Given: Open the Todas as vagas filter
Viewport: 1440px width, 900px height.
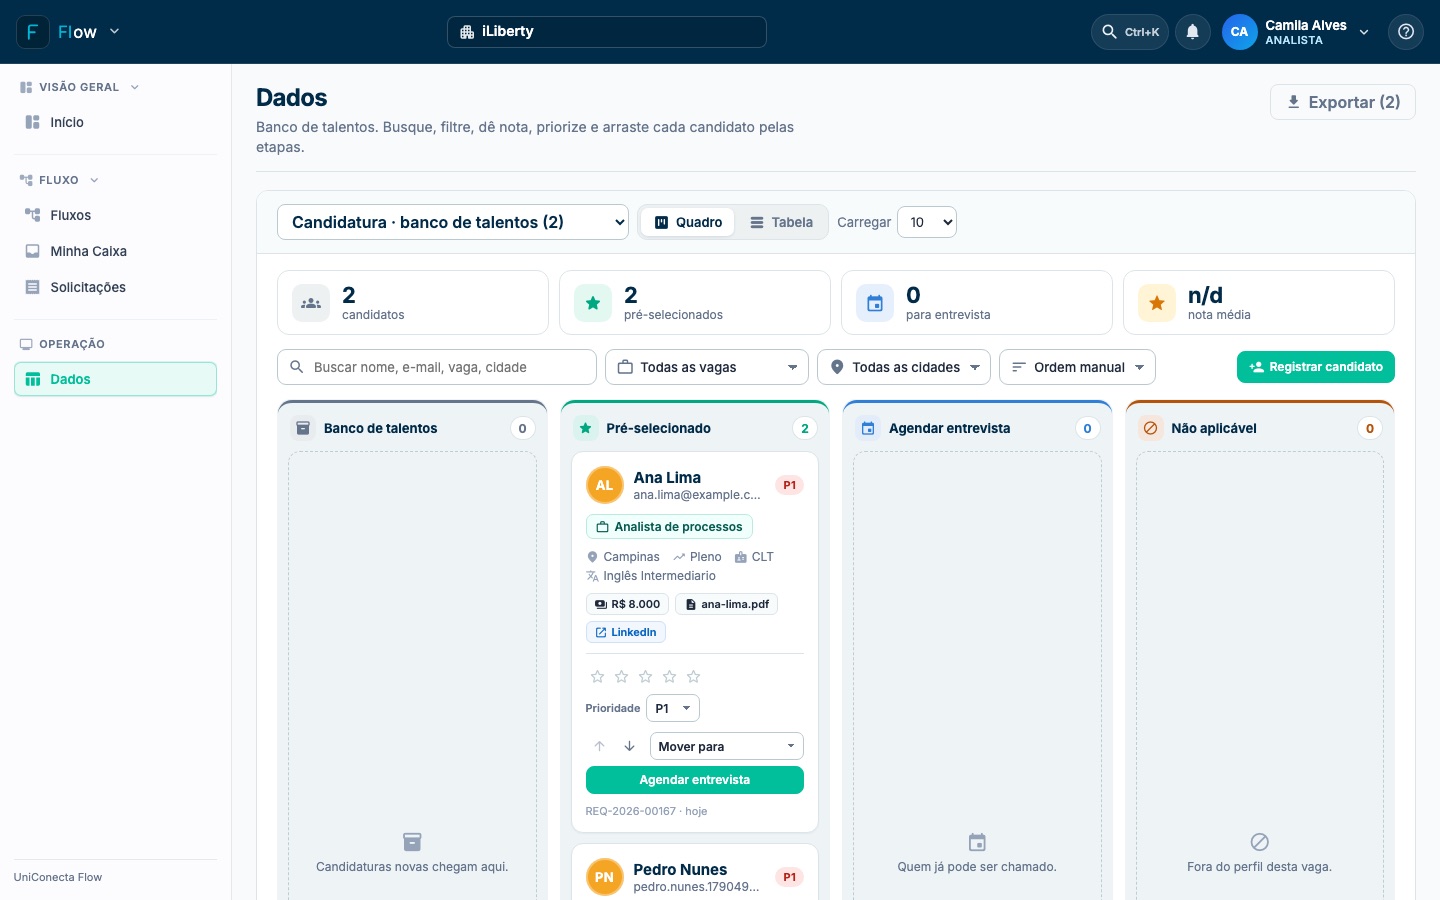Looking at the screenshot, I should [x=707, y=367].
